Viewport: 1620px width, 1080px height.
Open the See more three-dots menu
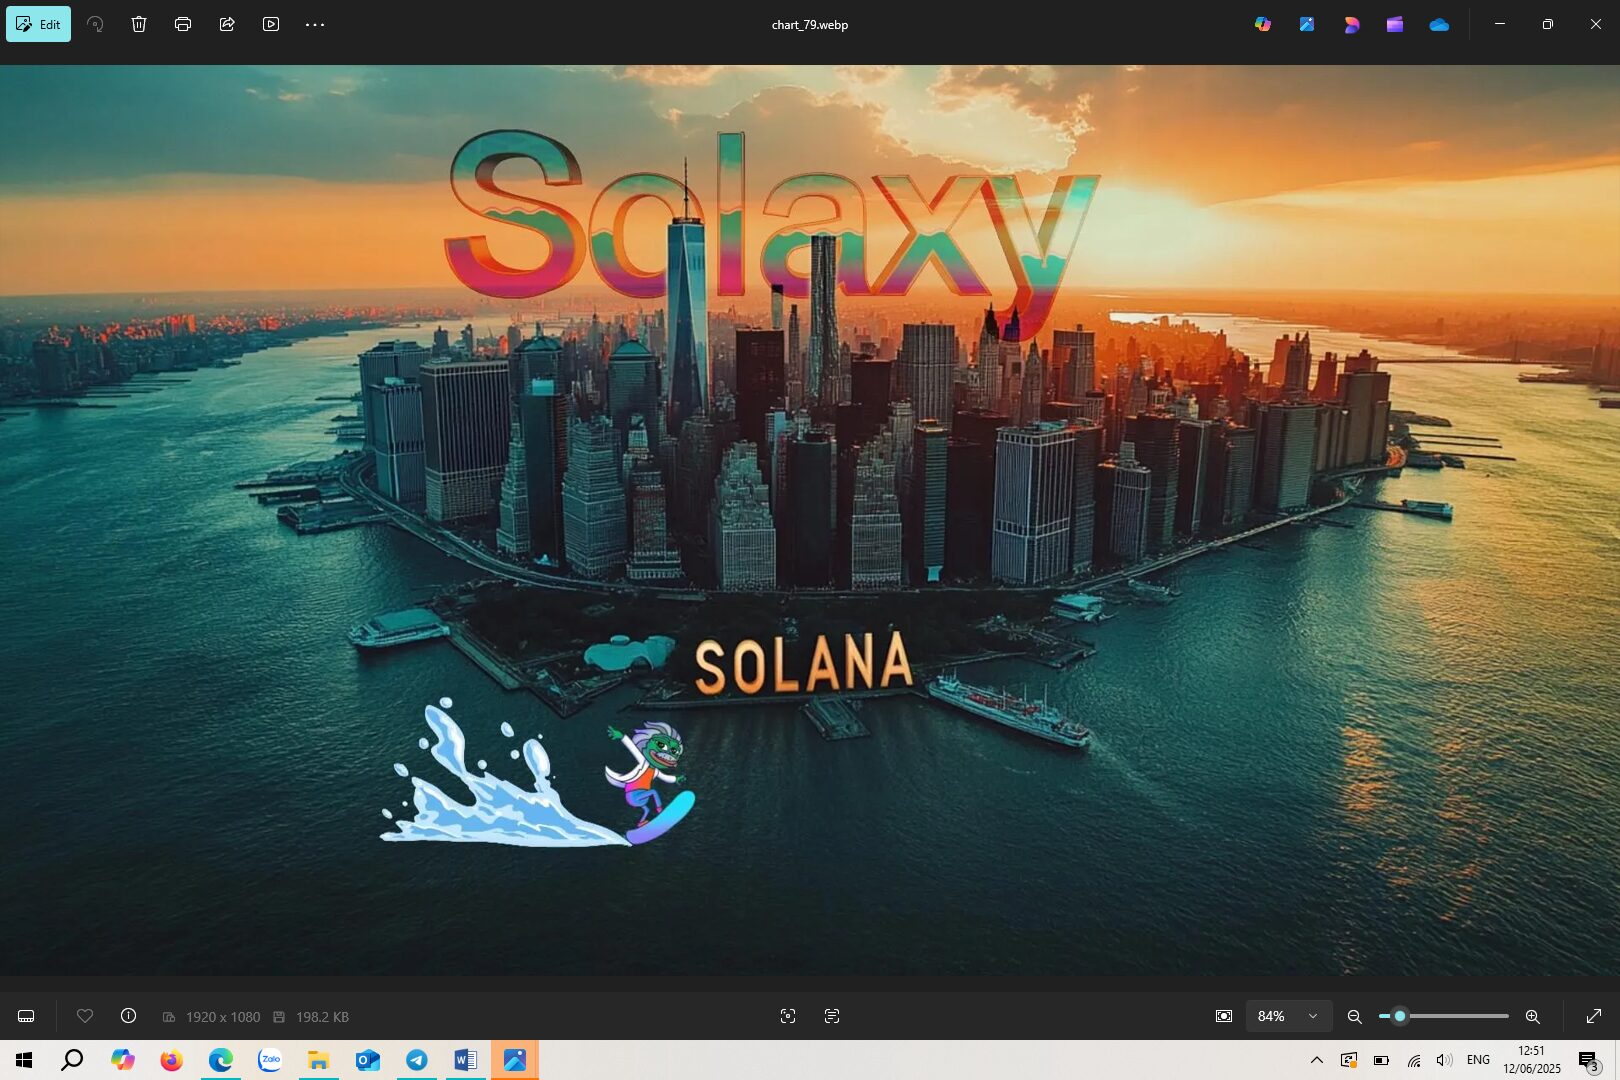click(315, 24)
